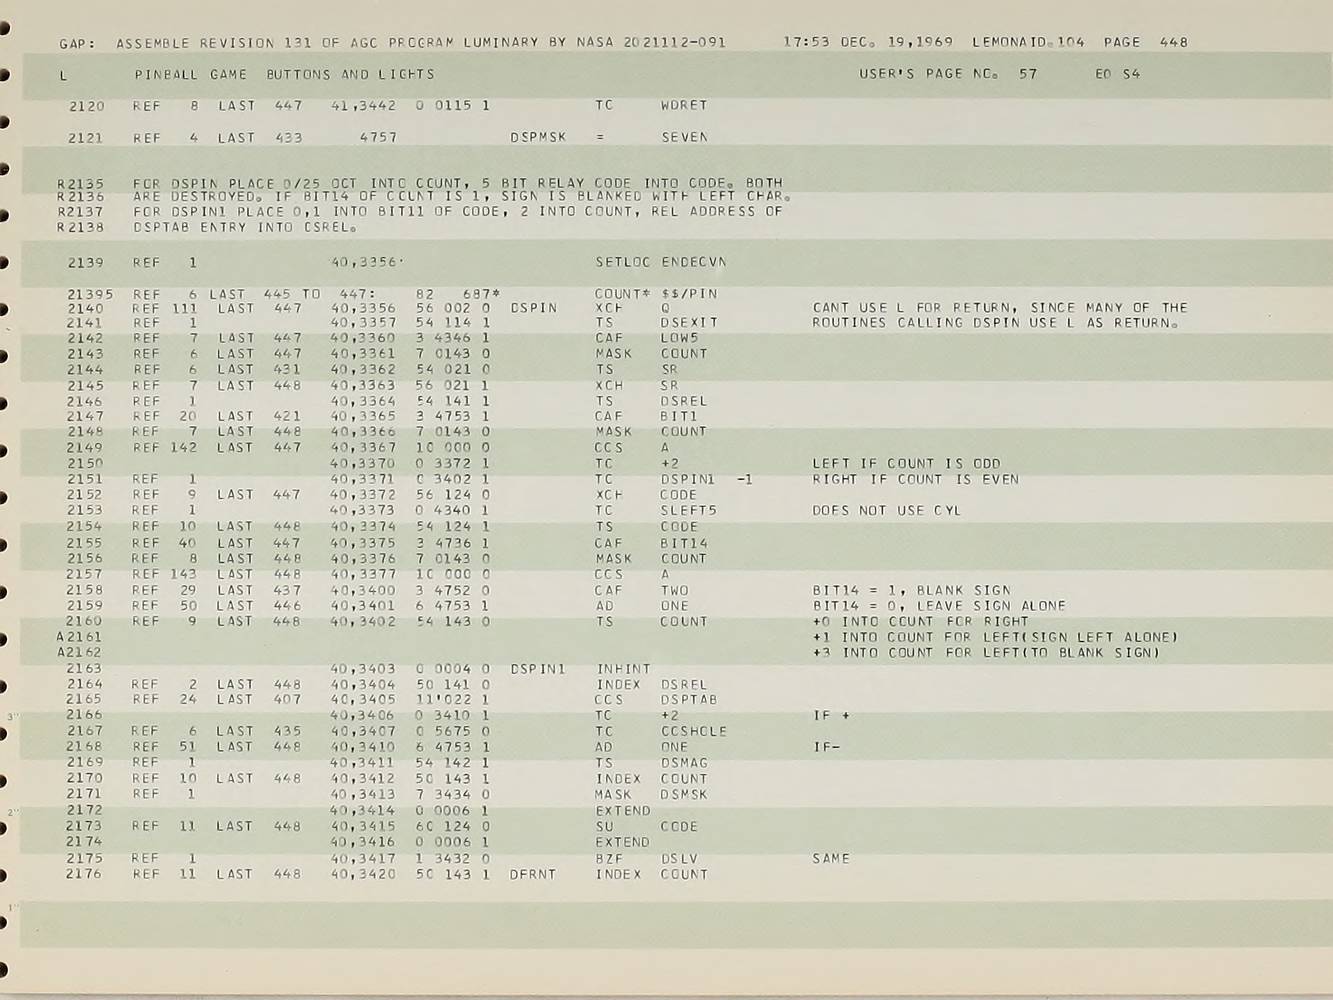Select line number 'A2162'
1333x1000 pixels.
(x=80, y=653)
